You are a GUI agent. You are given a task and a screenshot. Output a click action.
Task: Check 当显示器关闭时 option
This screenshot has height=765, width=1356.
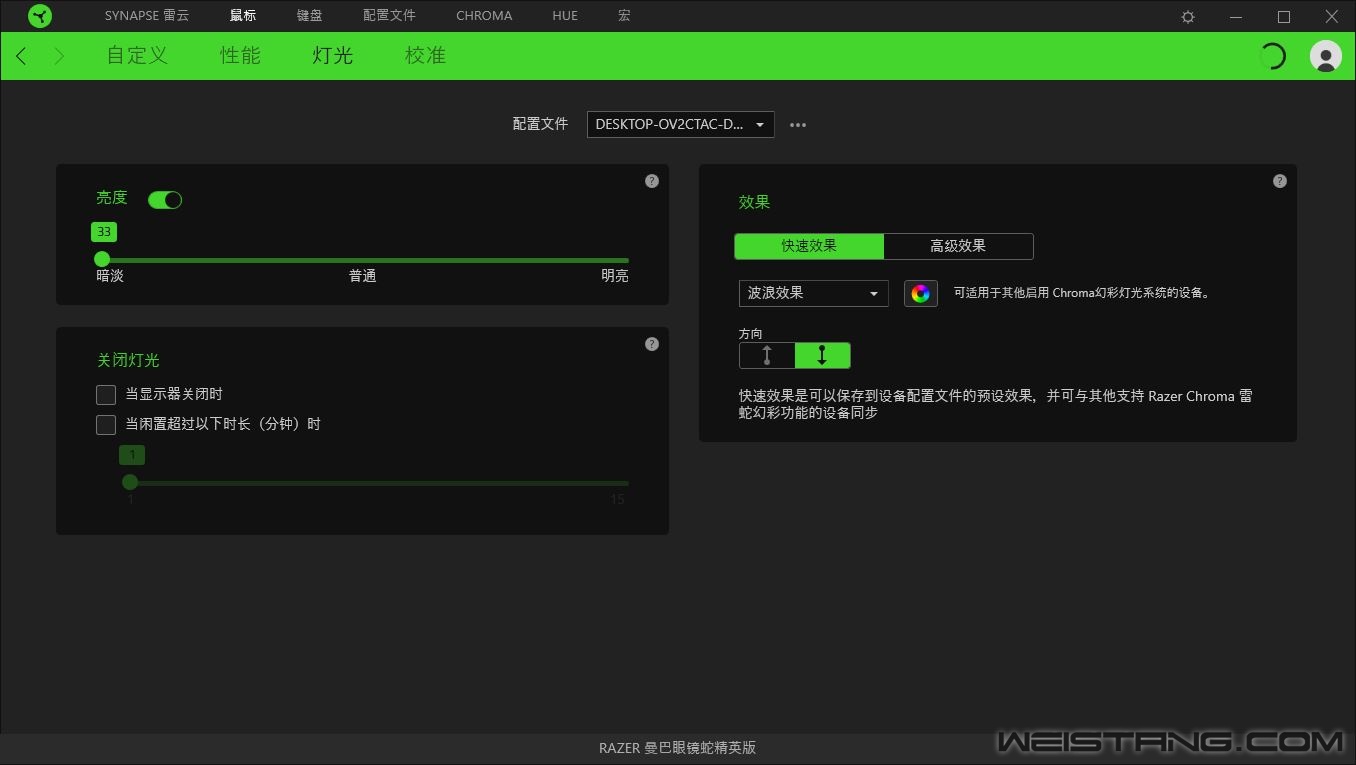click(x=106, y=395)
